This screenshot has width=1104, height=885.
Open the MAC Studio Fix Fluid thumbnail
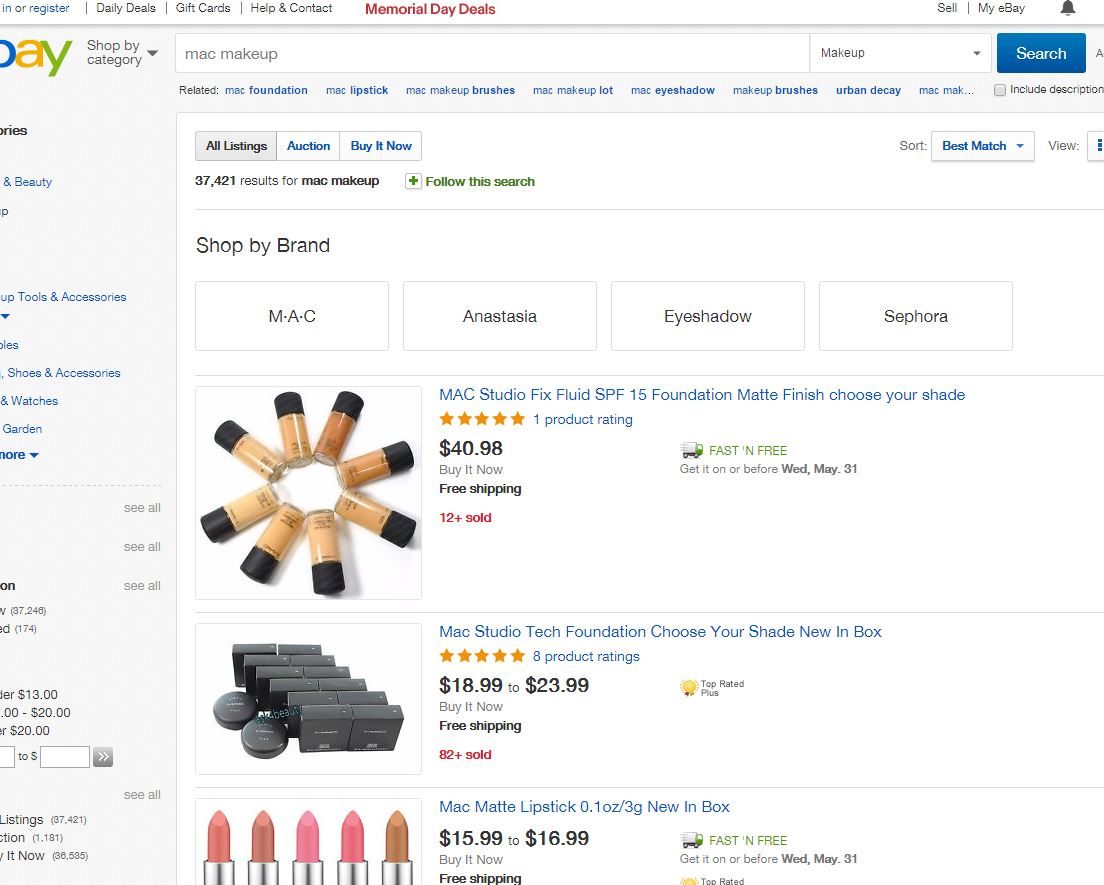tap(308, 493)
